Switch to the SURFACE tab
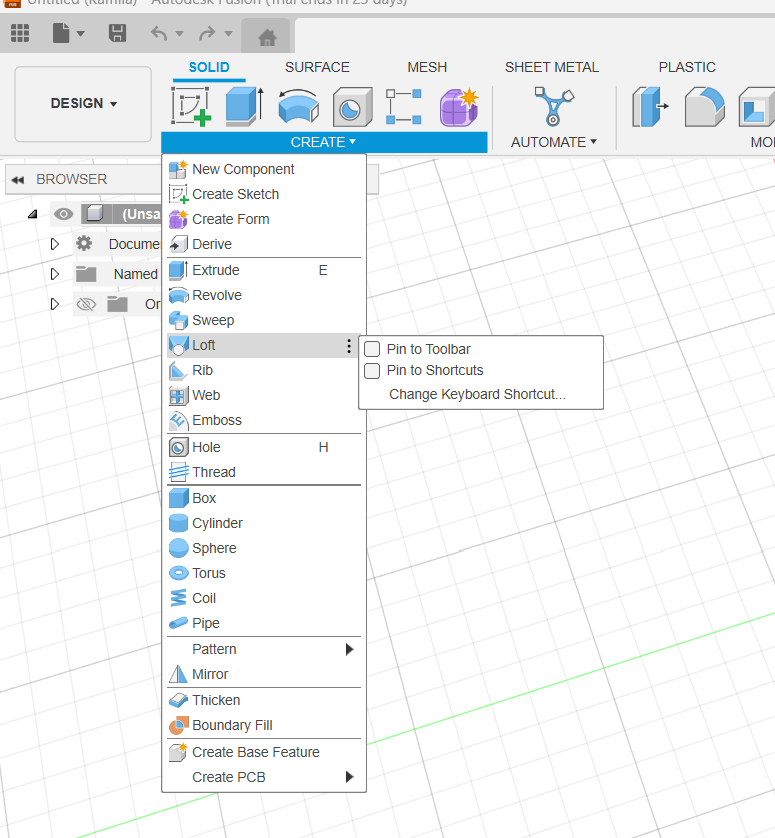 click(x=317, y=67)
